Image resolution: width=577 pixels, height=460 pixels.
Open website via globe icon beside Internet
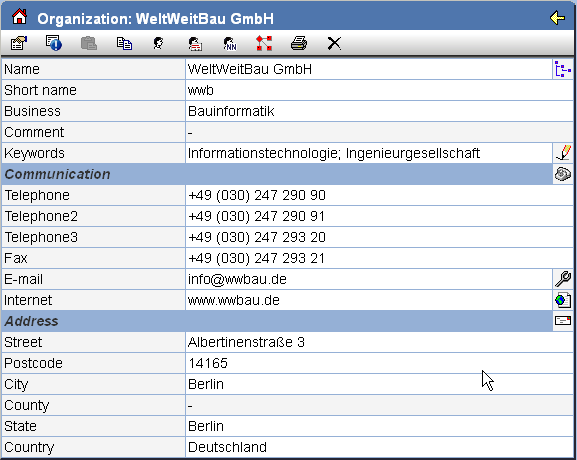coord(563,300)
